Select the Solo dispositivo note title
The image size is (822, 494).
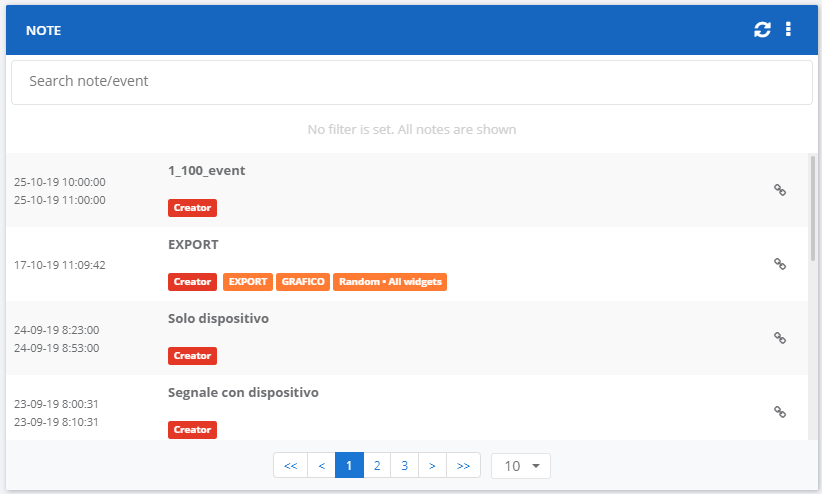point(218,318)
